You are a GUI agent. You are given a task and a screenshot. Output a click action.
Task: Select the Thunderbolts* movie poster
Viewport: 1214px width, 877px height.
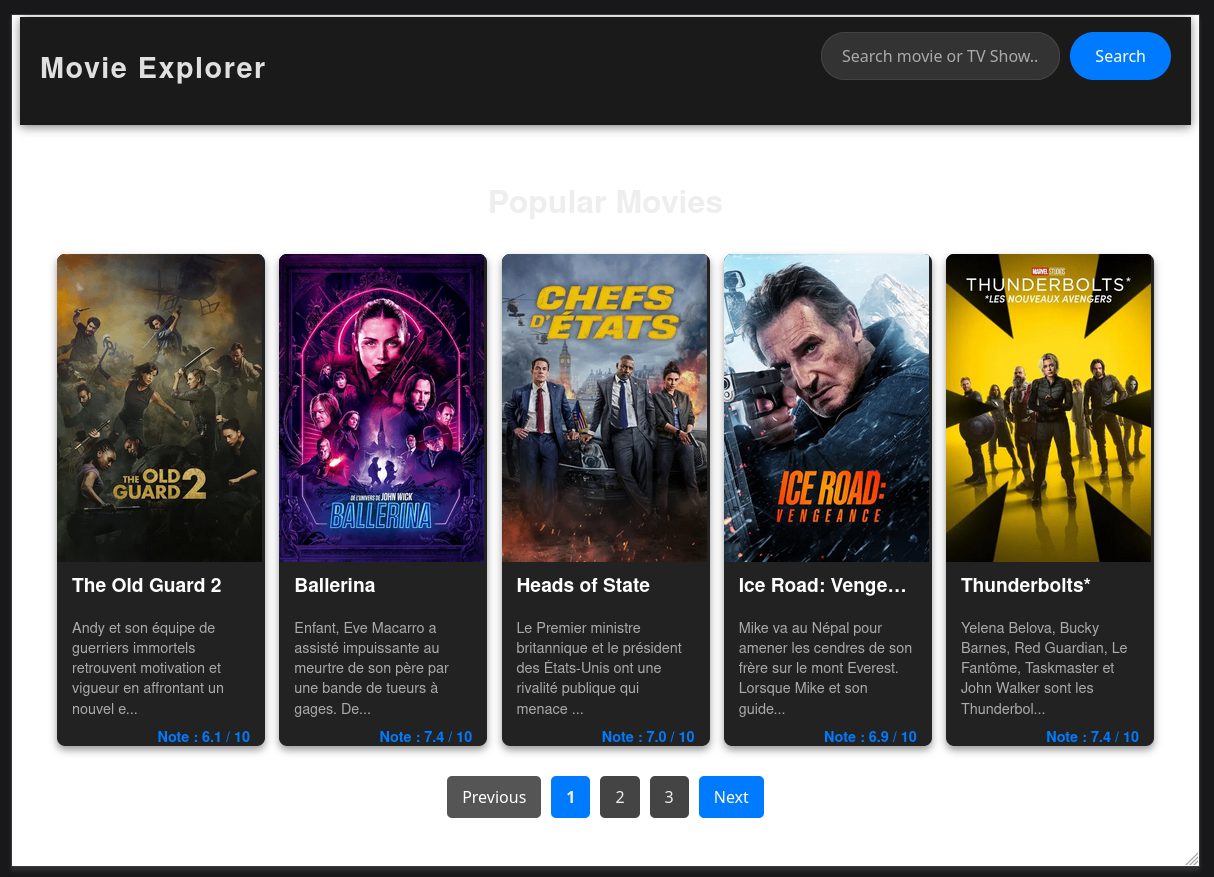(x=1048, y=407)
